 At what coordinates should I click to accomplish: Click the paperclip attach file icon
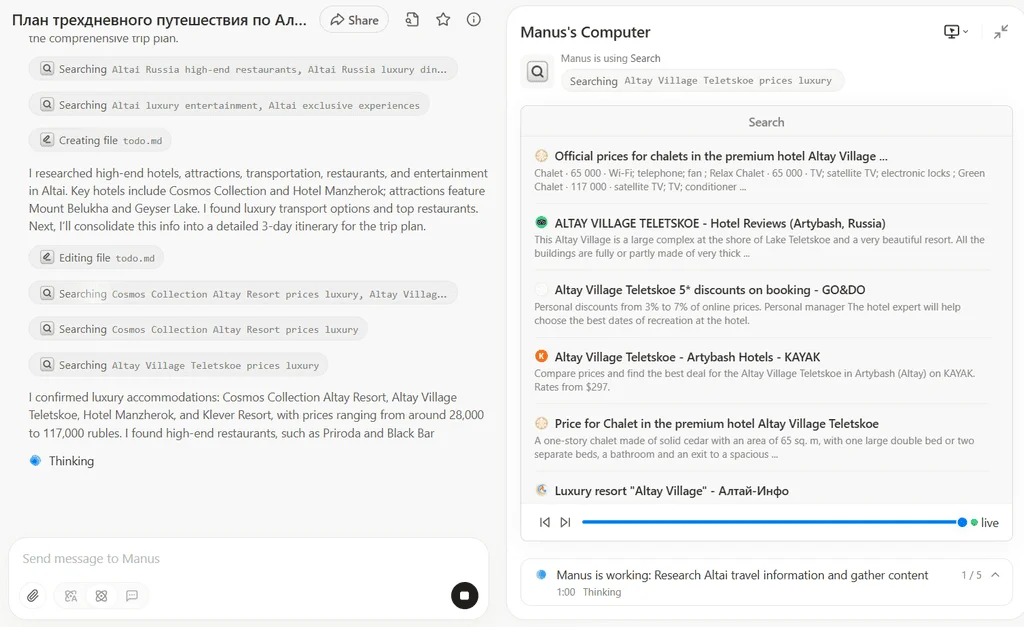(x=33, y=596)
